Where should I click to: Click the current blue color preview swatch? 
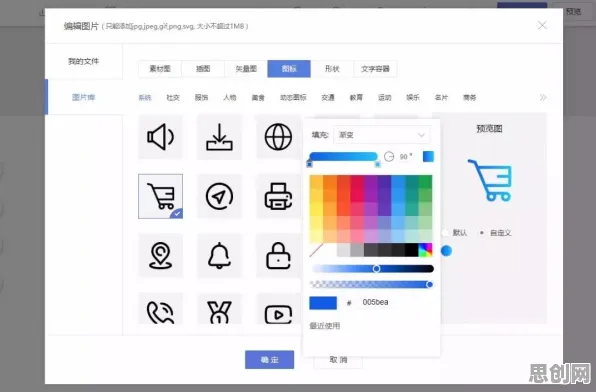click(x=323, y=303)
